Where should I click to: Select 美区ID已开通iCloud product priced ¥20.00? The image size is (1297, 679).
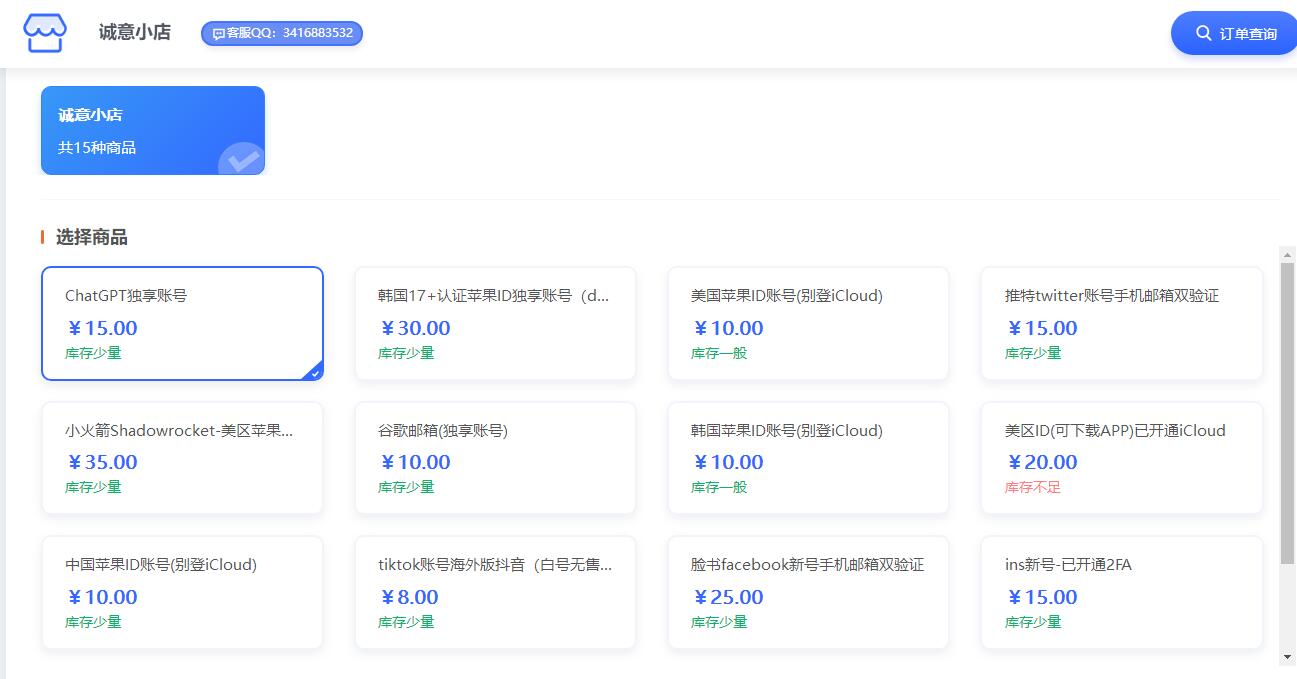(1121, 458)
